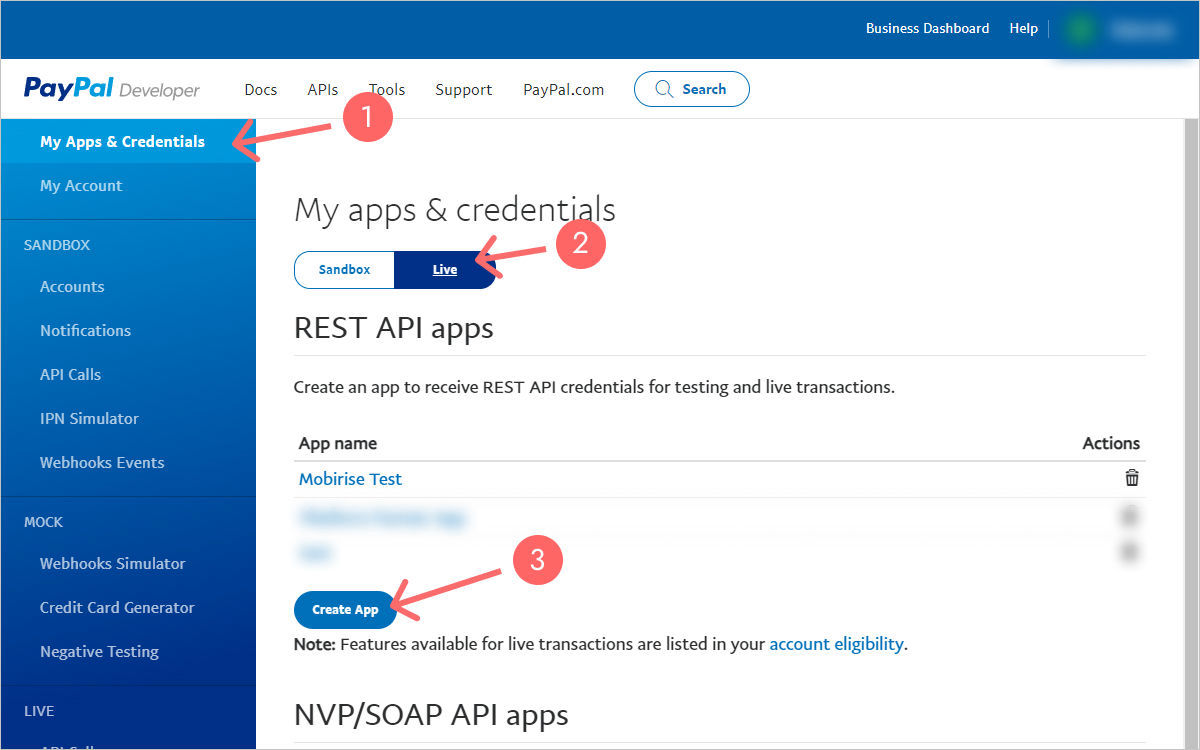Go to the PayPal.com link
Image resolution: width=1200 pixels, height=750 pixels.
(564, 89)
